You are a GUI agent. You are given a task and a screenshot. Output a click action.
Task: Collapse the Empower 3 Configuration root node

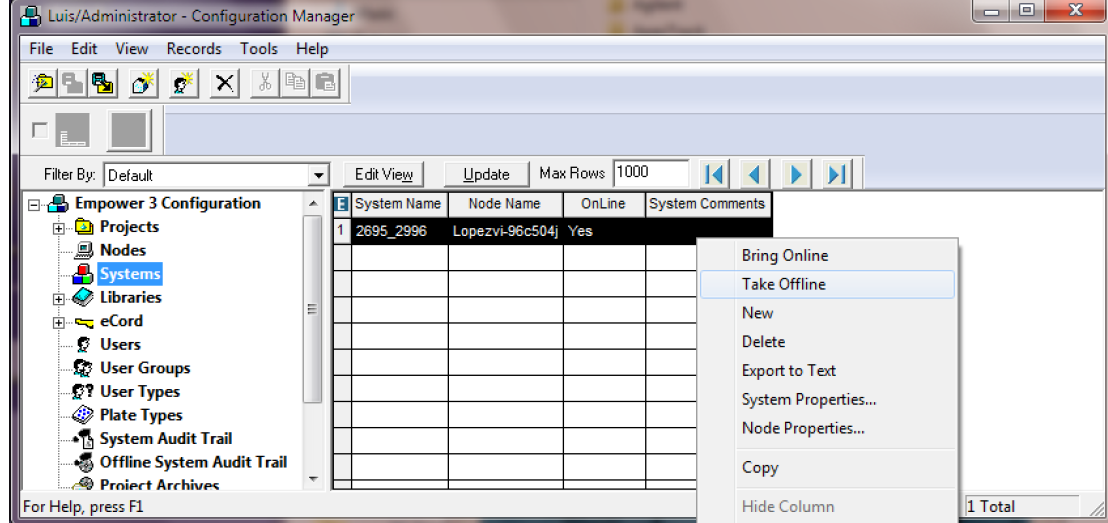(x=34, y=205)
